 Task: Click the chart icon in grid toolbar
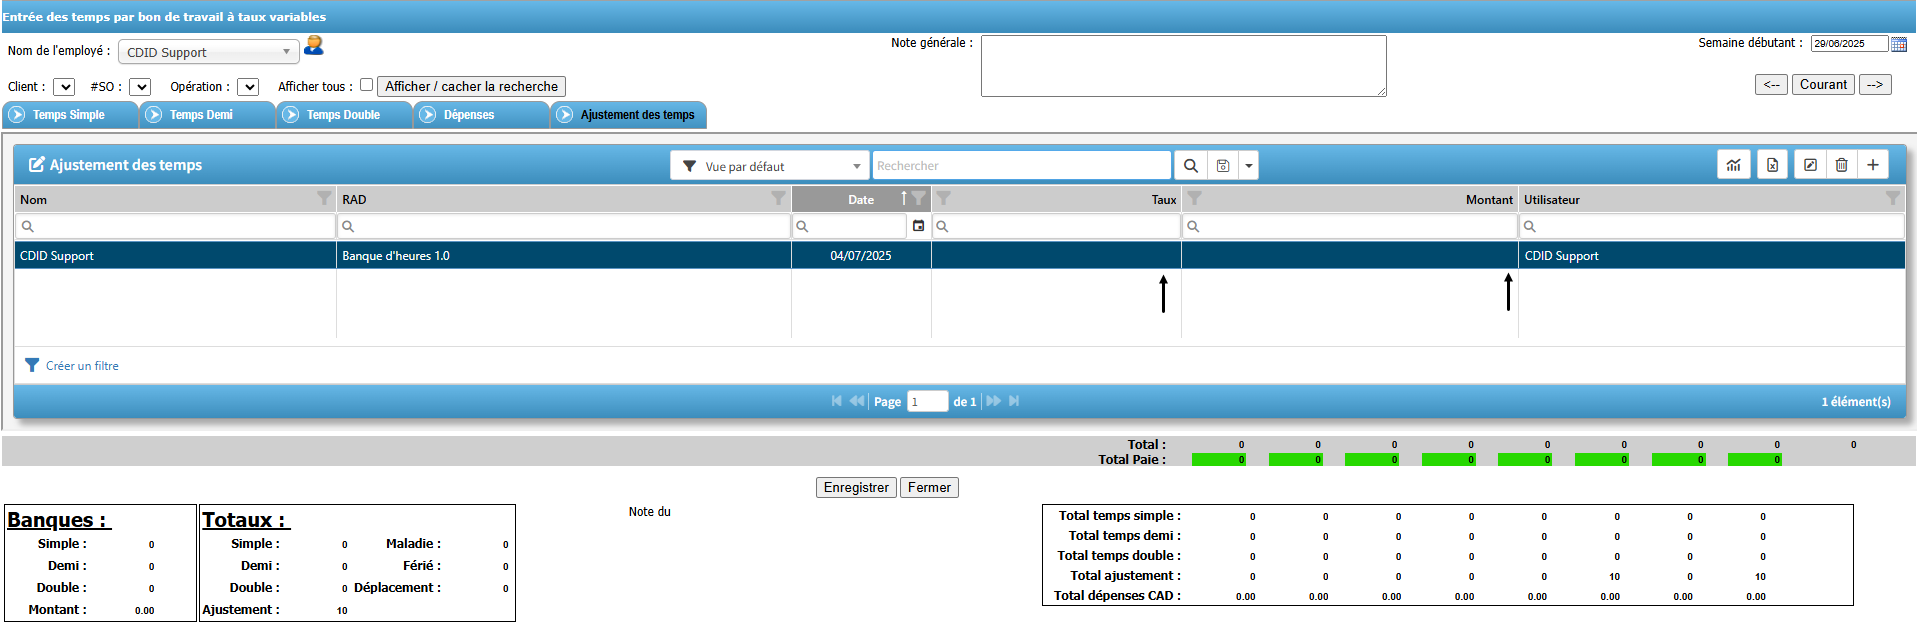pyautogui.click(x=1733, y=166)
